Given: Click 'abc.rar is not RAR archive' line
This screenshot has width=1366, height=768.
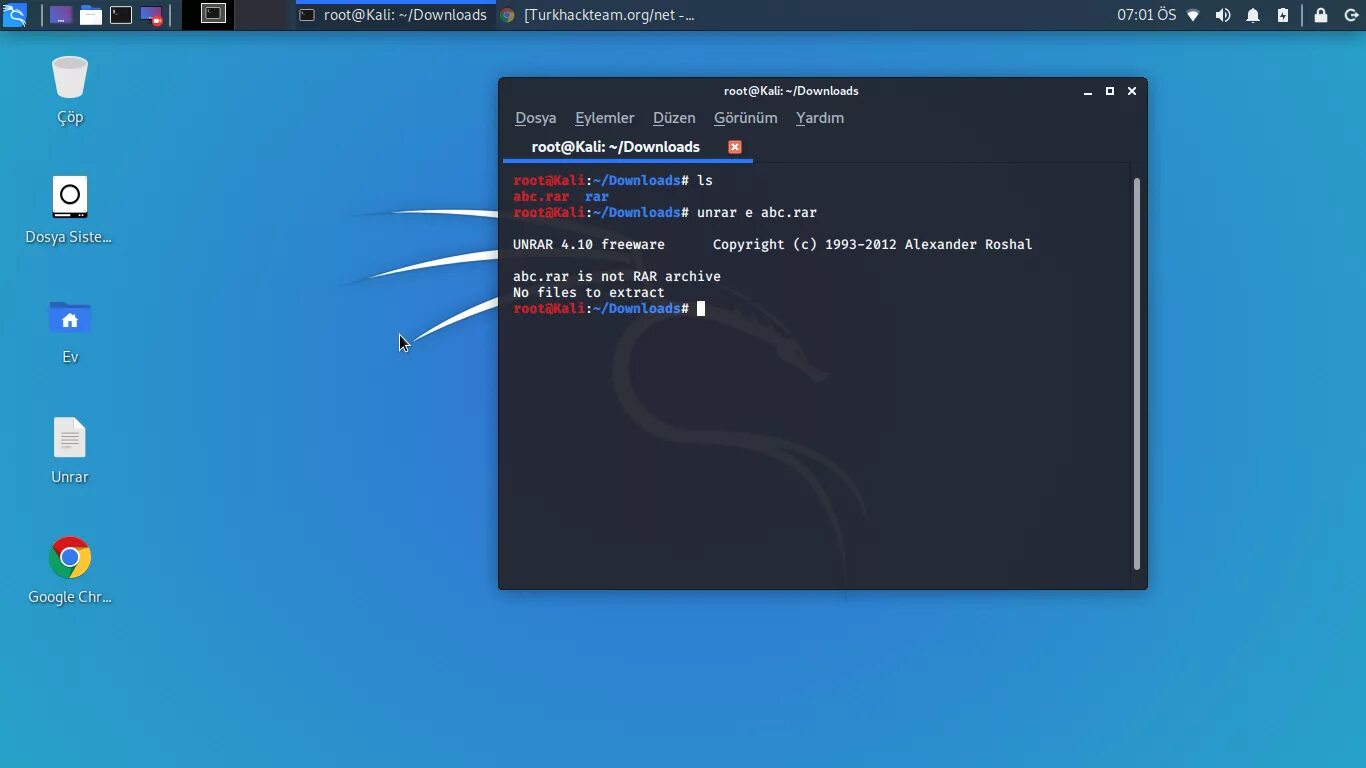Looking at the screenshot, I should [x=617, y=277].
